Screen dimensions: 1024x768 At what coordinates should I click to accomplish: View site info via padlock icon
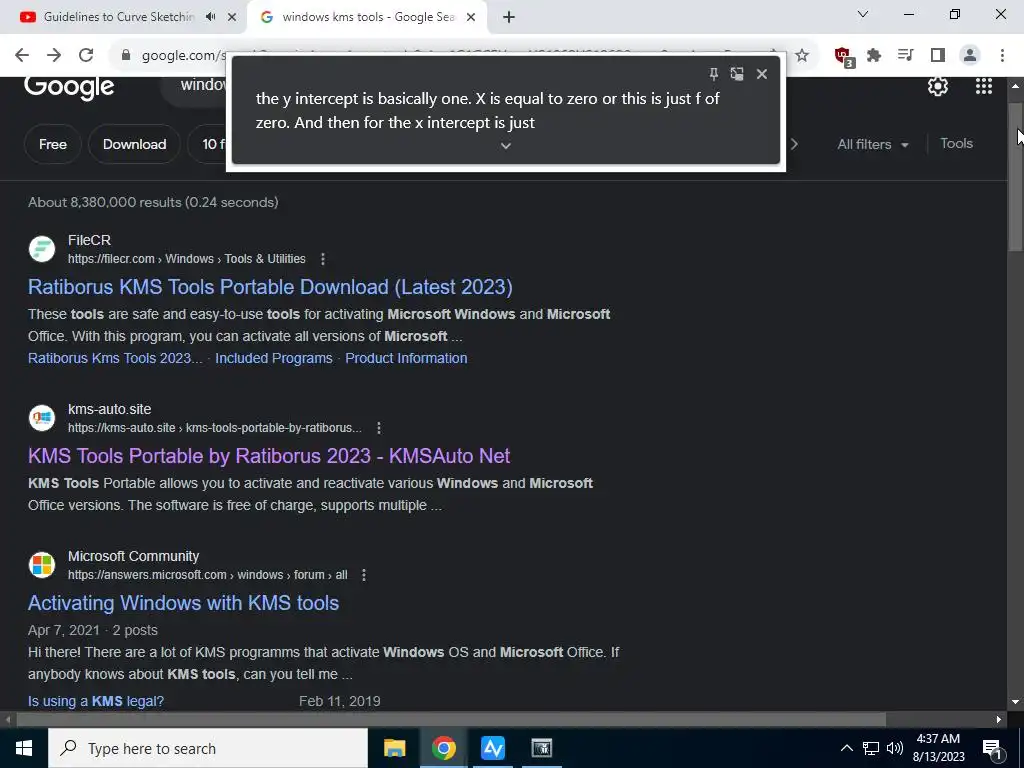[126, 56]
